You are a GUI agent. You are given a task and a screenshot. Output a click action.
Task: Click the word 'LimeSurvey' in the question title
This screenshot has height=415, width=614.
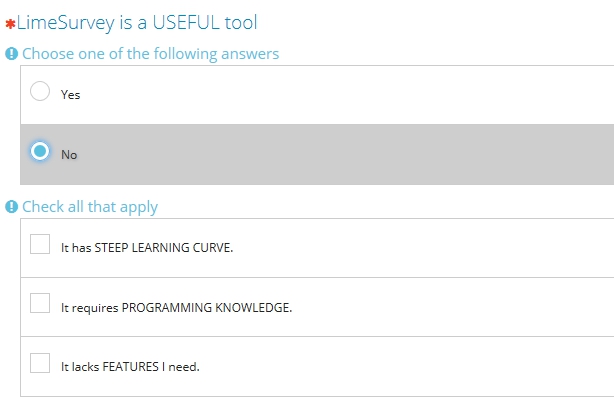(x=63, y=21)
